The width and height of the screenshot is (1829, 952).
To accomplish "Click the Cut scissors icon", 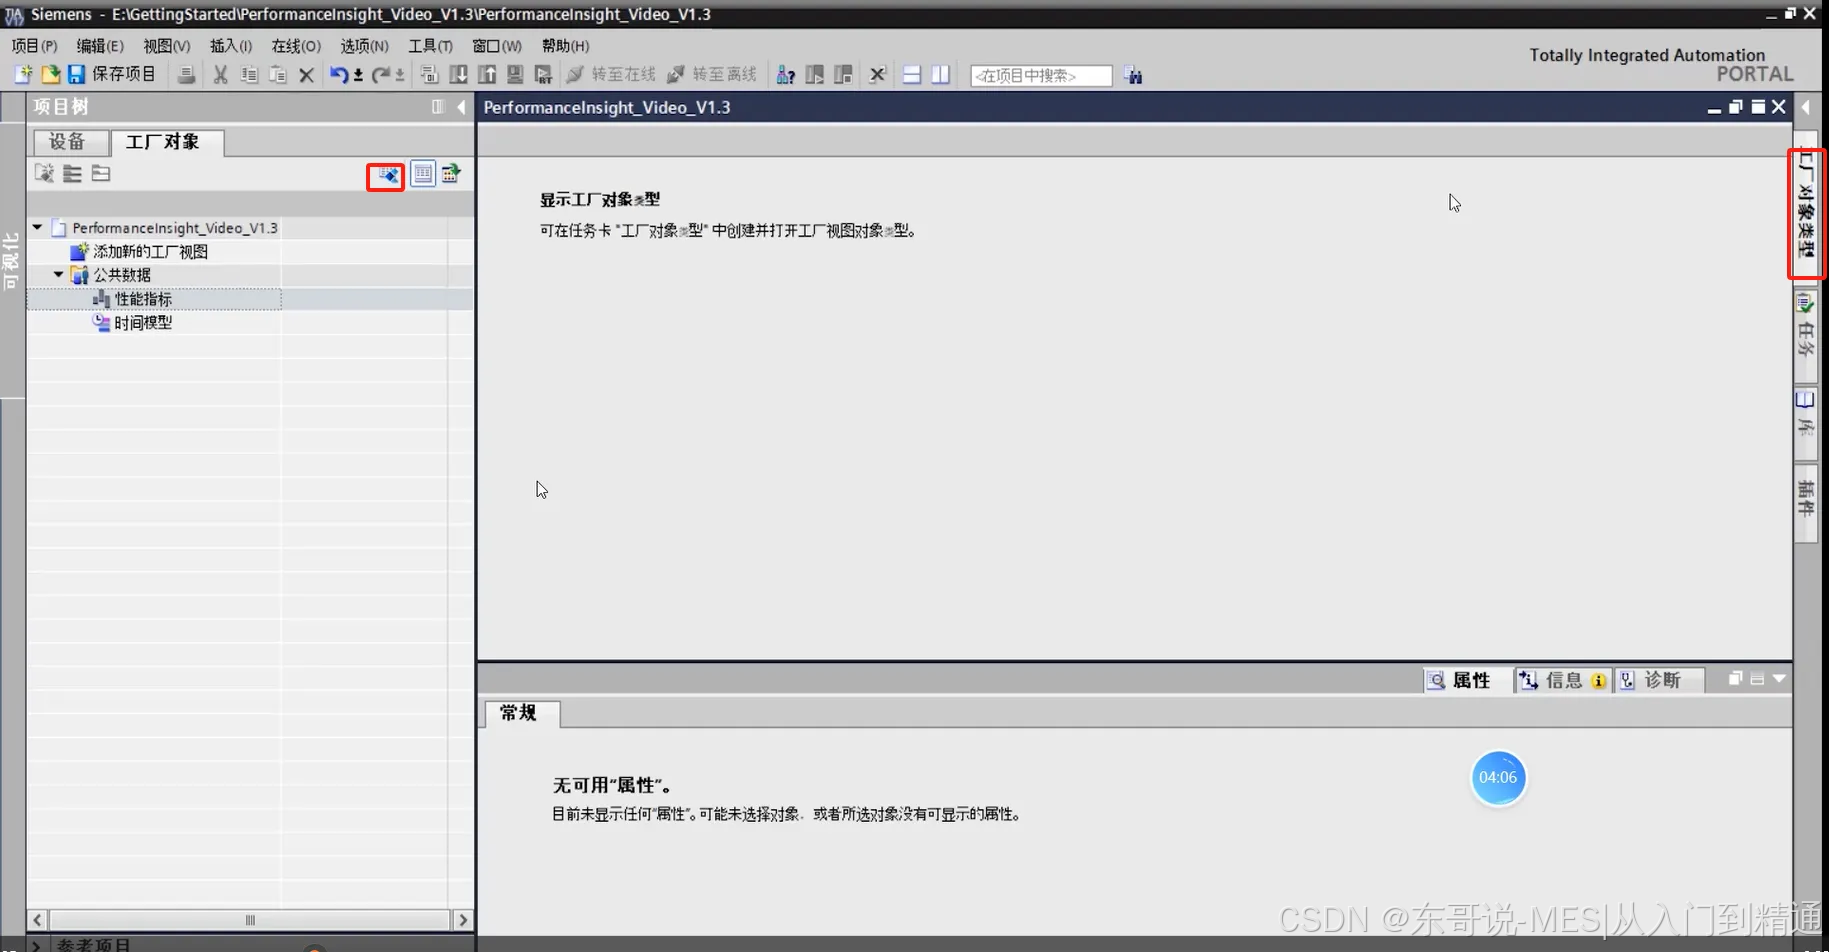I will [x=220, y=75].
